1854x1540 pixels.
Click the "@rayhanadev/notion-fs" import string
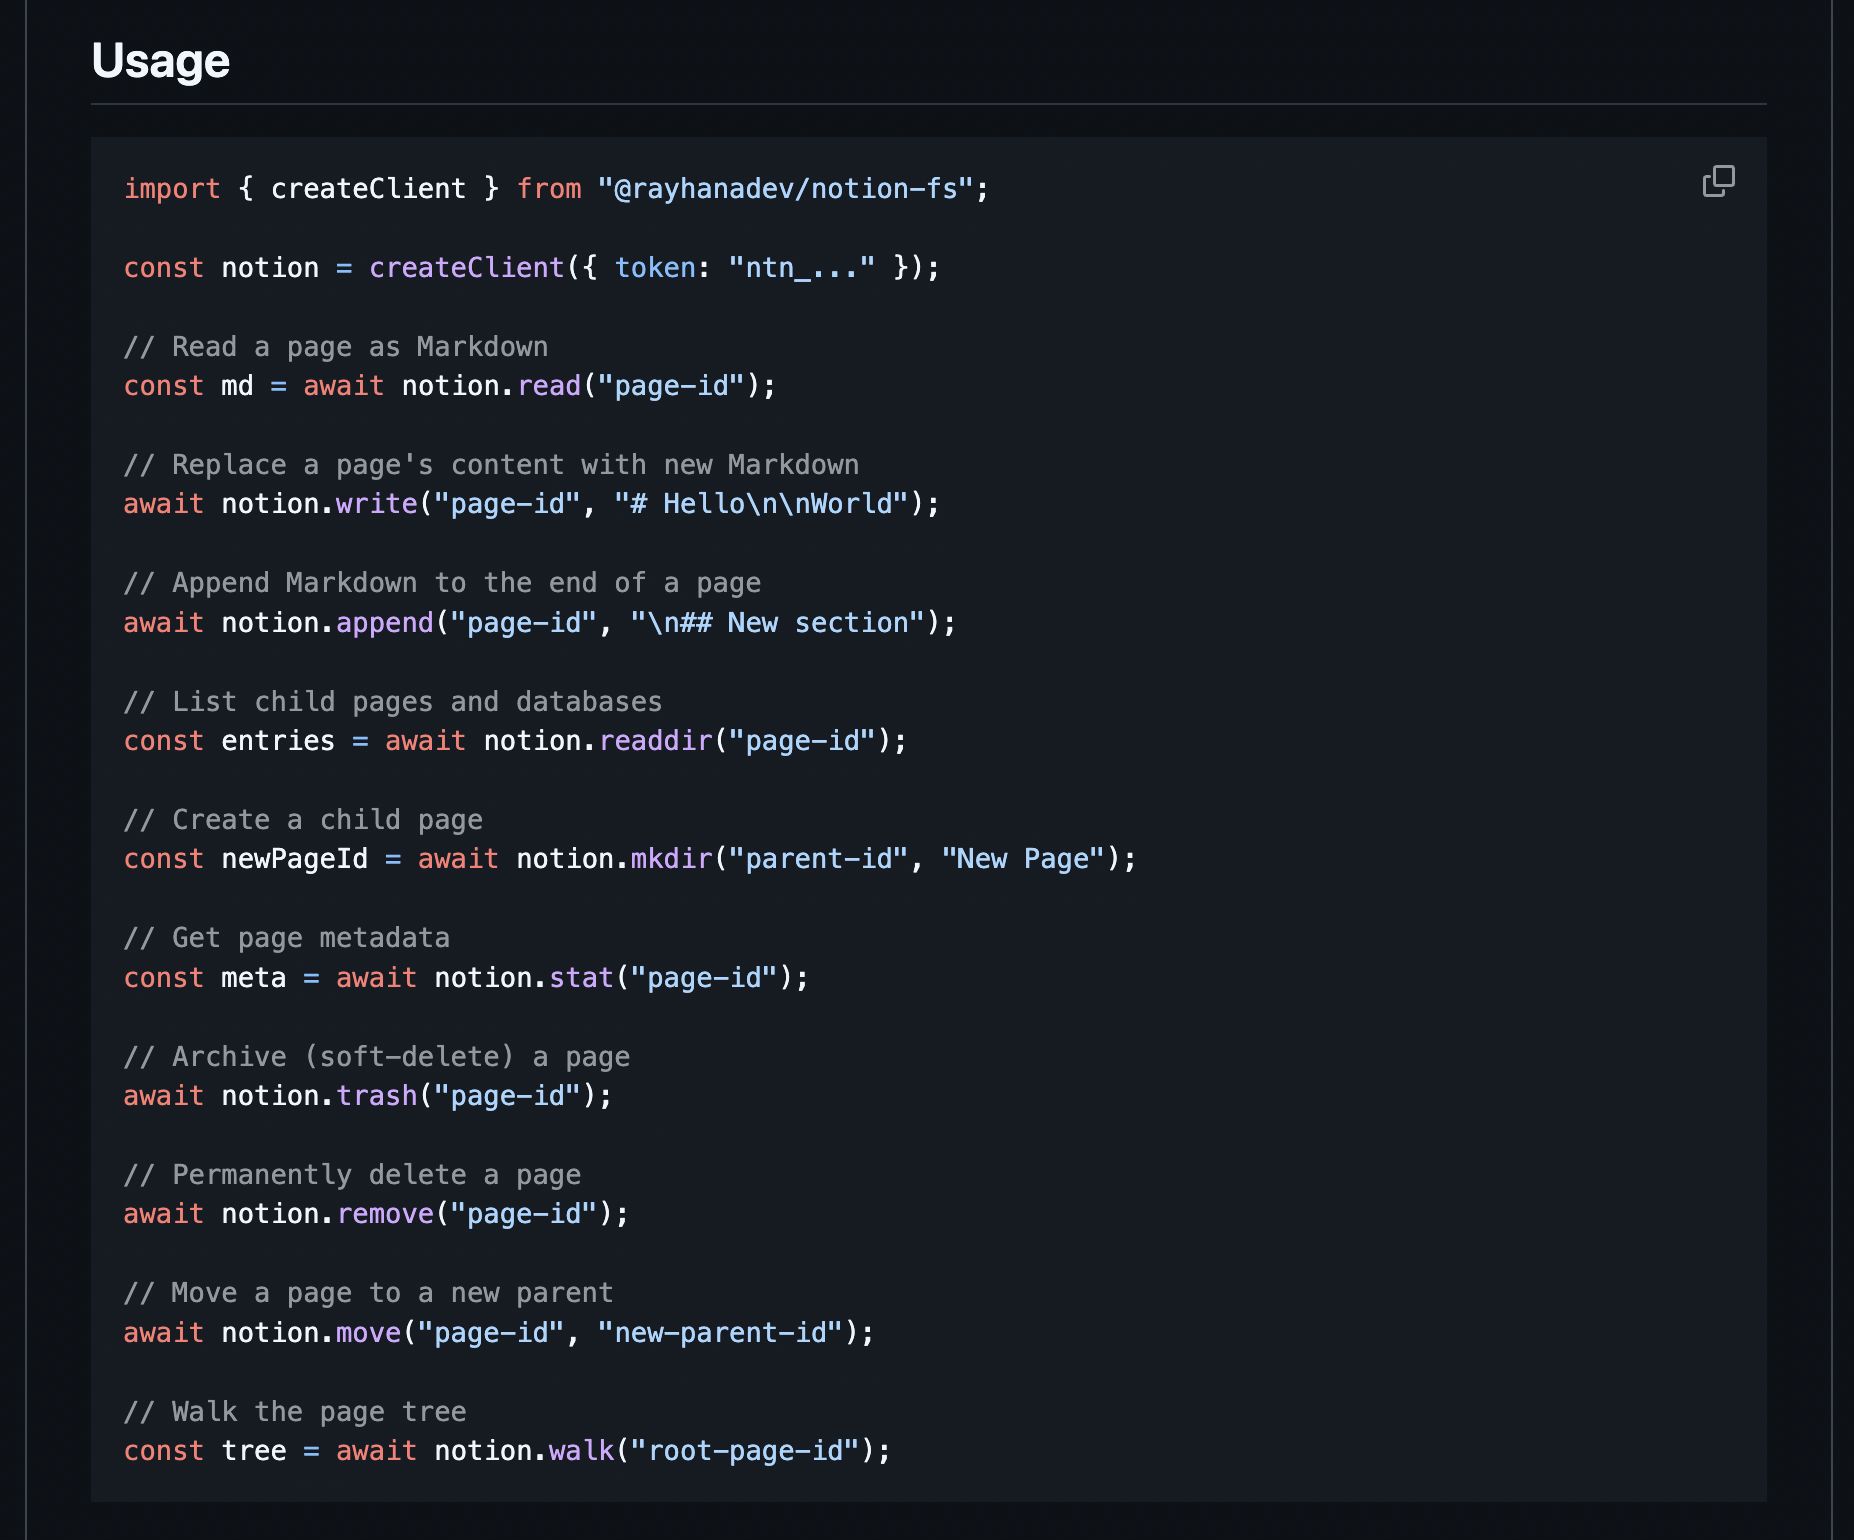(785, 189)
